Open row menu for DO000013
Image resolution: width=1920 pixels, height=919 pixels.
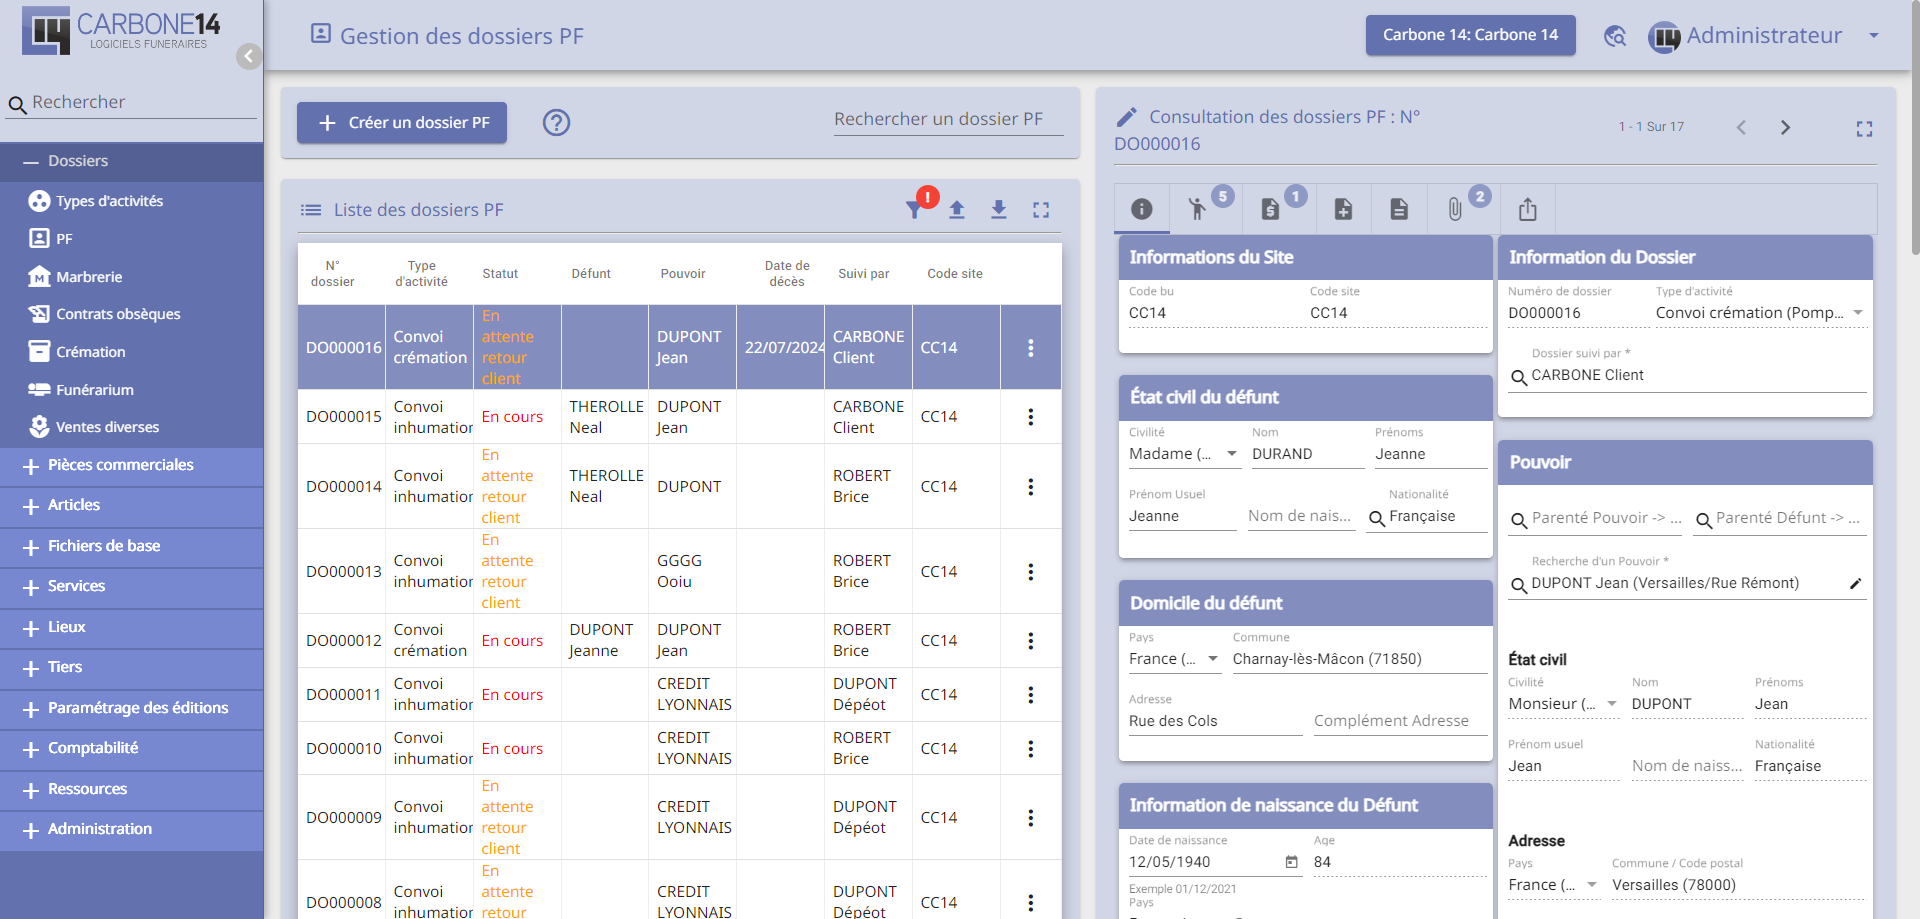coord(1031,572)
